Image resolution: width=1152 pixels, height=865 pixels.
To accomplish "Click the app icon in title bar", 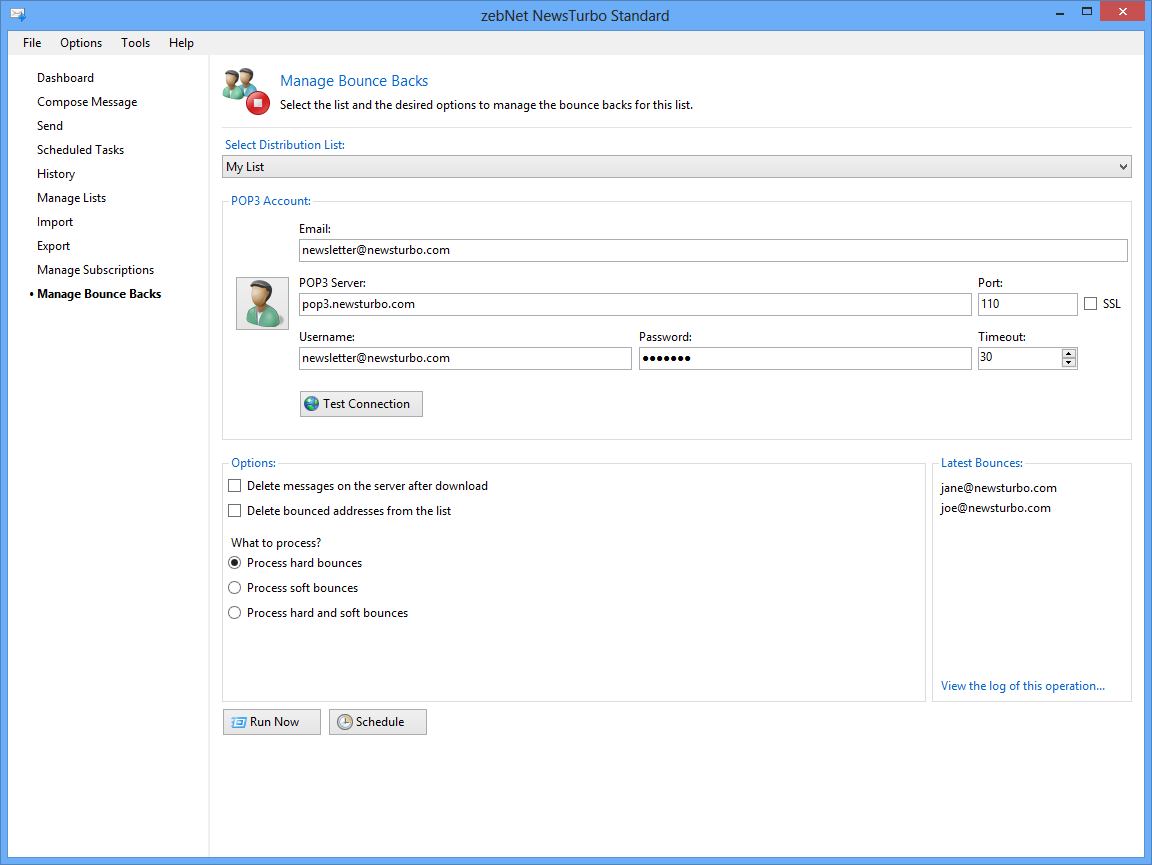I will coord(17,15).
